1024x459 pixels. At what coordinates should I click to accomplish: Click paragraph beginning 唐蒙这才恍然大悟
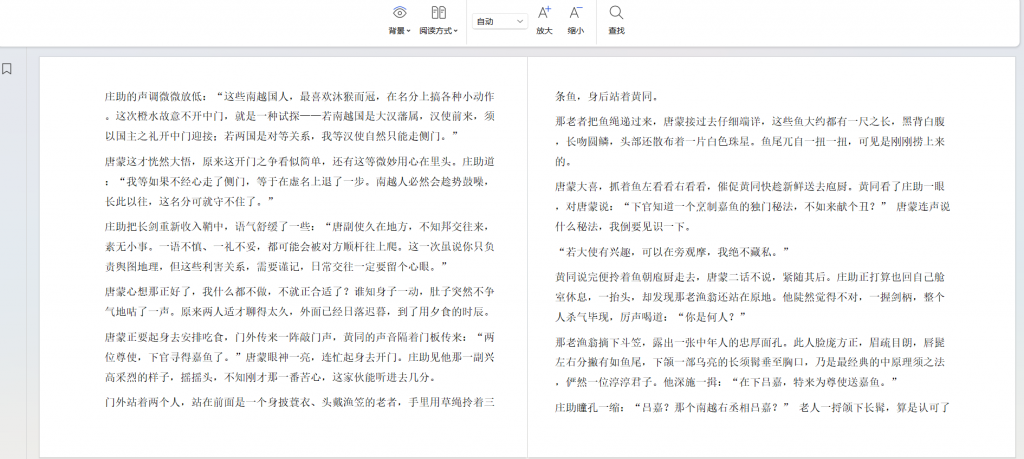300,180
